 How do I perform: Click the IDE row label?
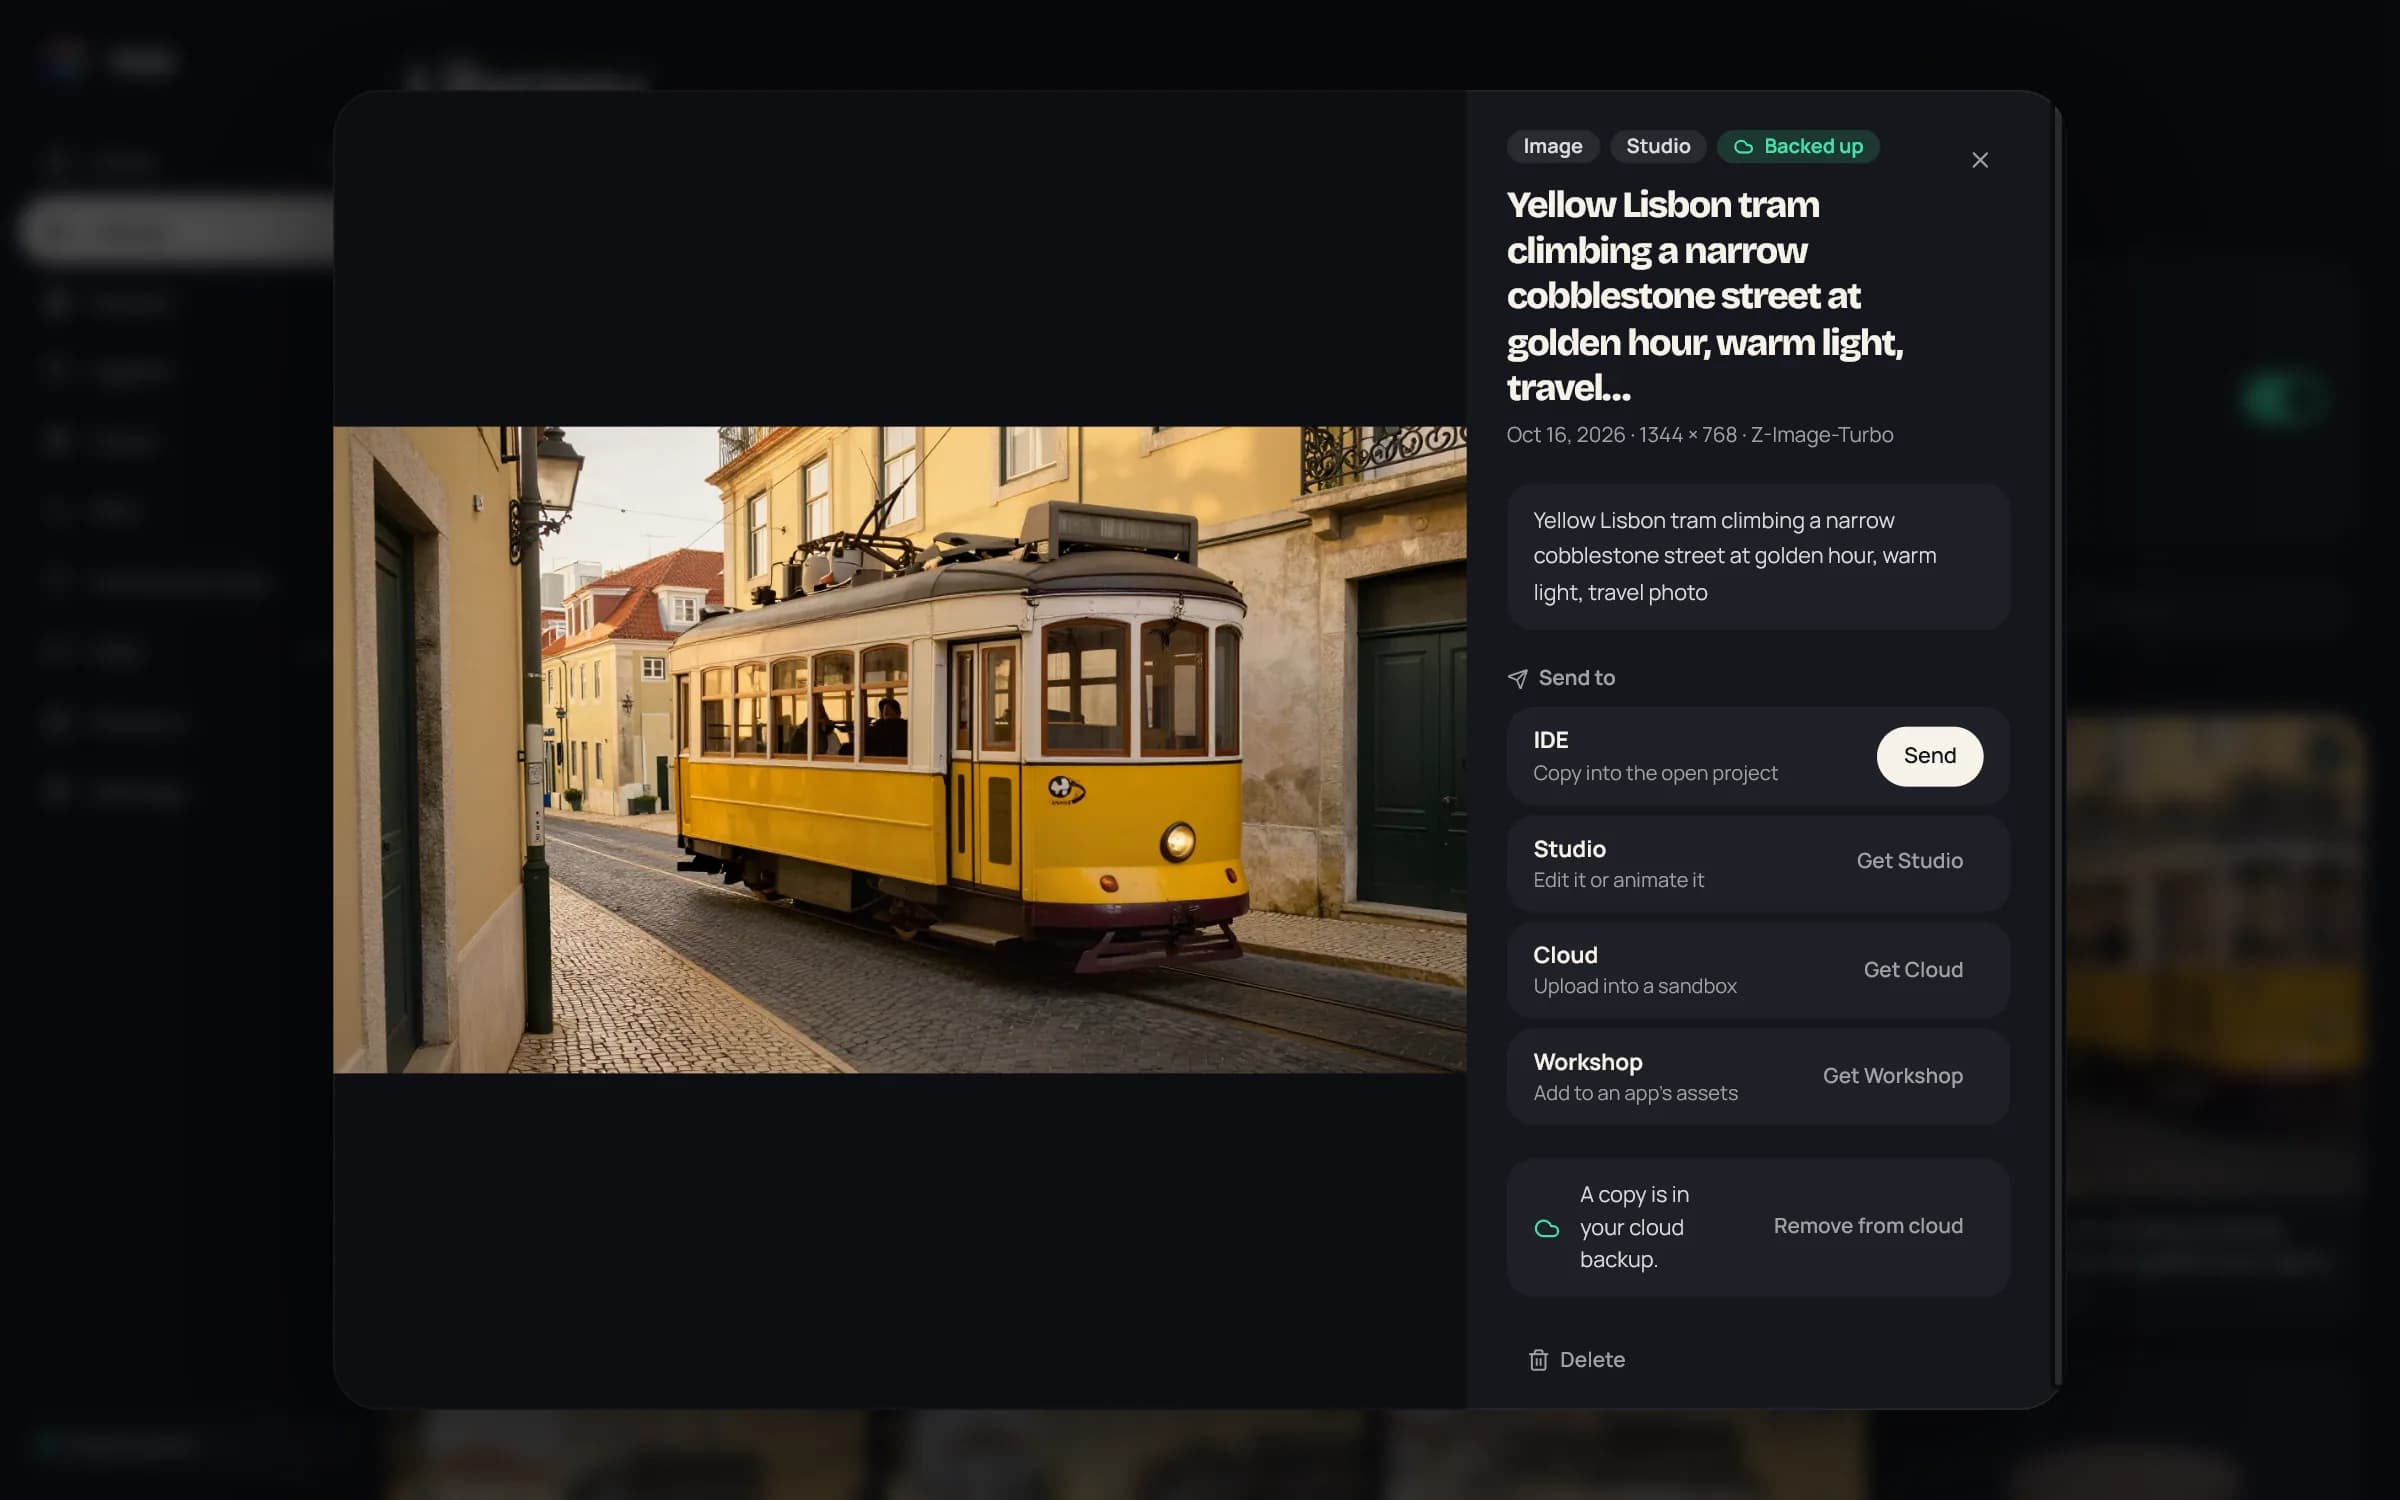(x=1550, y=740)
